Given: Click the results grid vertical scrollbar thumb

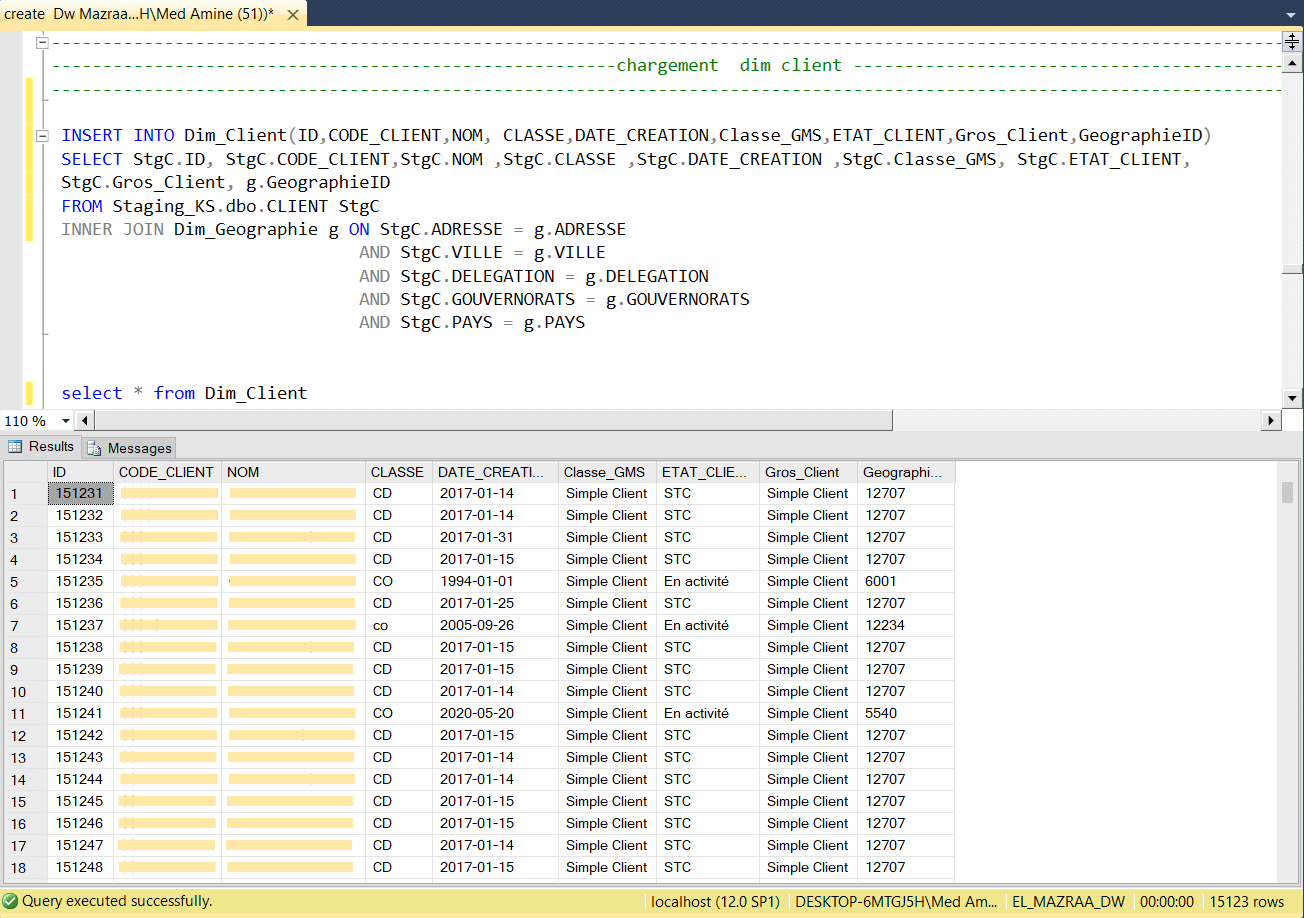Looking at the screenshot, I should (1287, 491).
